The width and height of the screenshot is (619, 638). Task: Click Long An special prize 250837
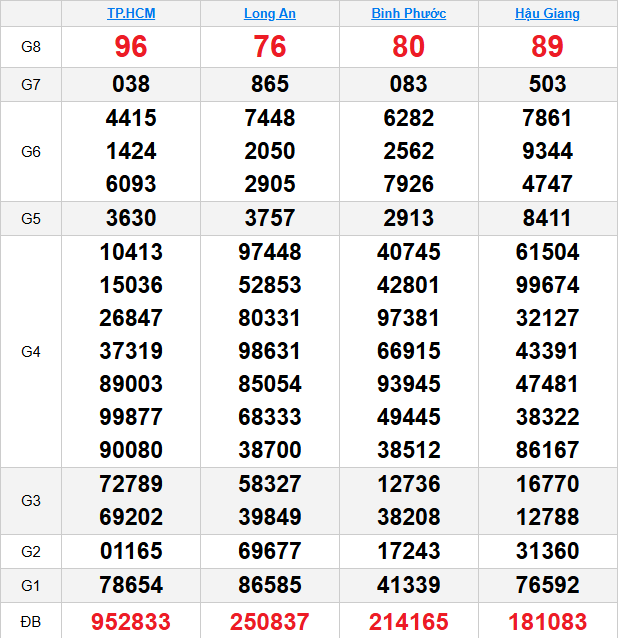(270, 622)
